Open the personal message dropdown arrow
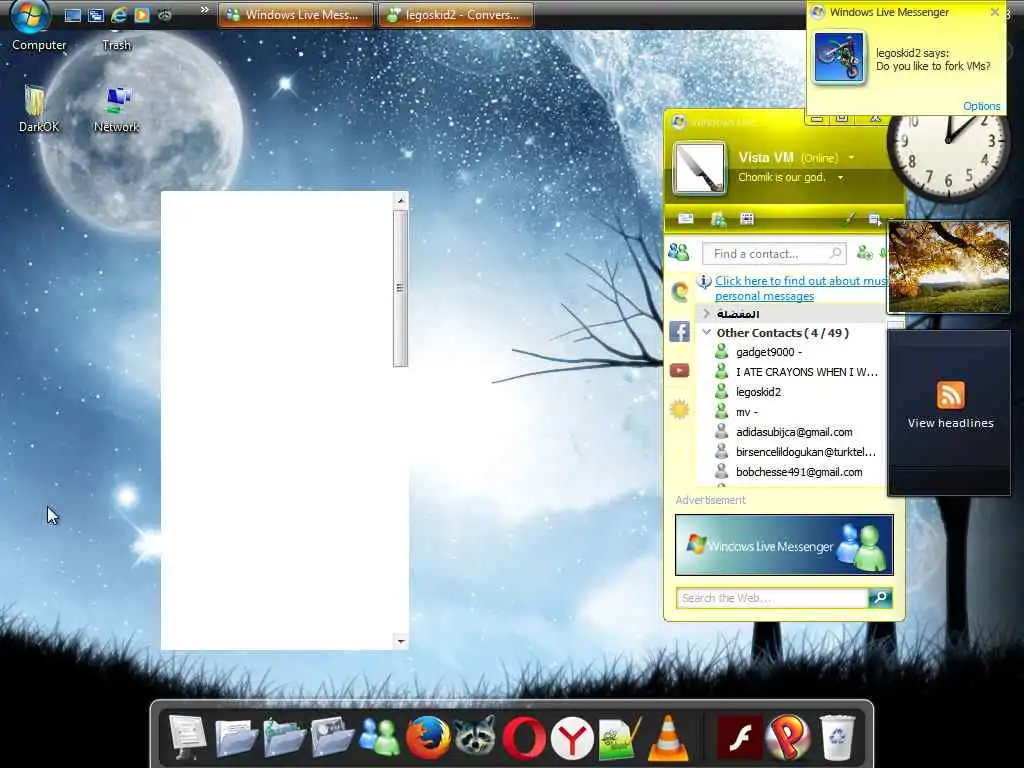Screen dimensions: 1024x768 840,178
